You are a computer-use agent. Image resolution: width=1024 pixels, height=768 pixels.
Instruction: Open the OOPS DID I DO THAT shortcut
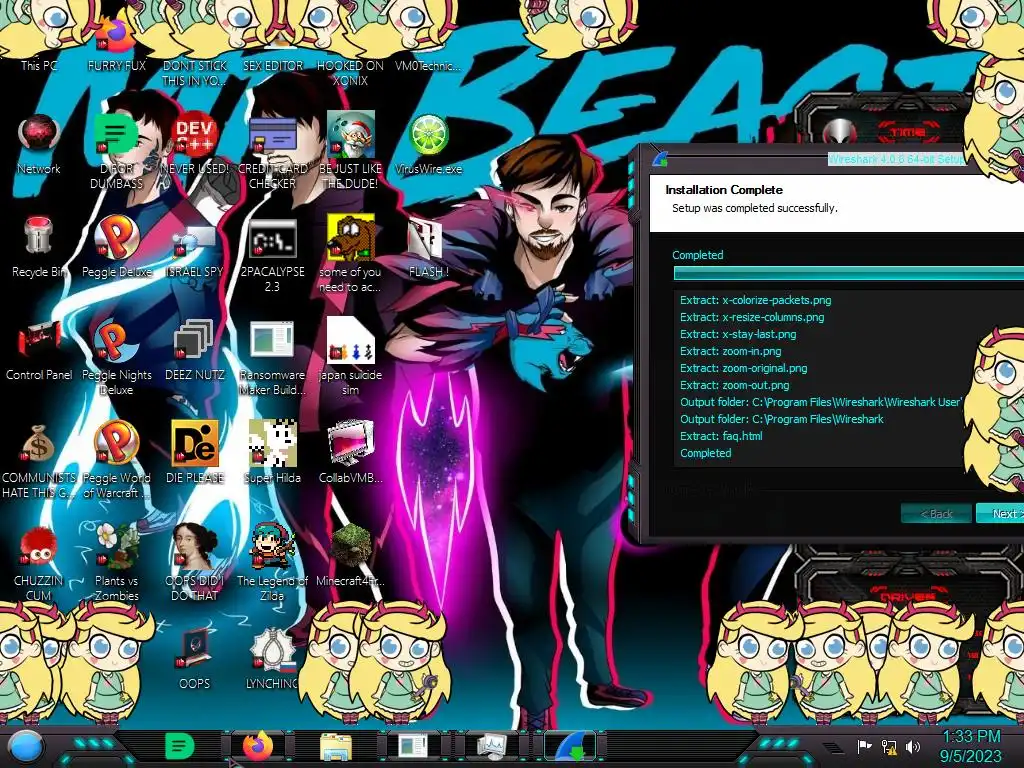point(195,562)
